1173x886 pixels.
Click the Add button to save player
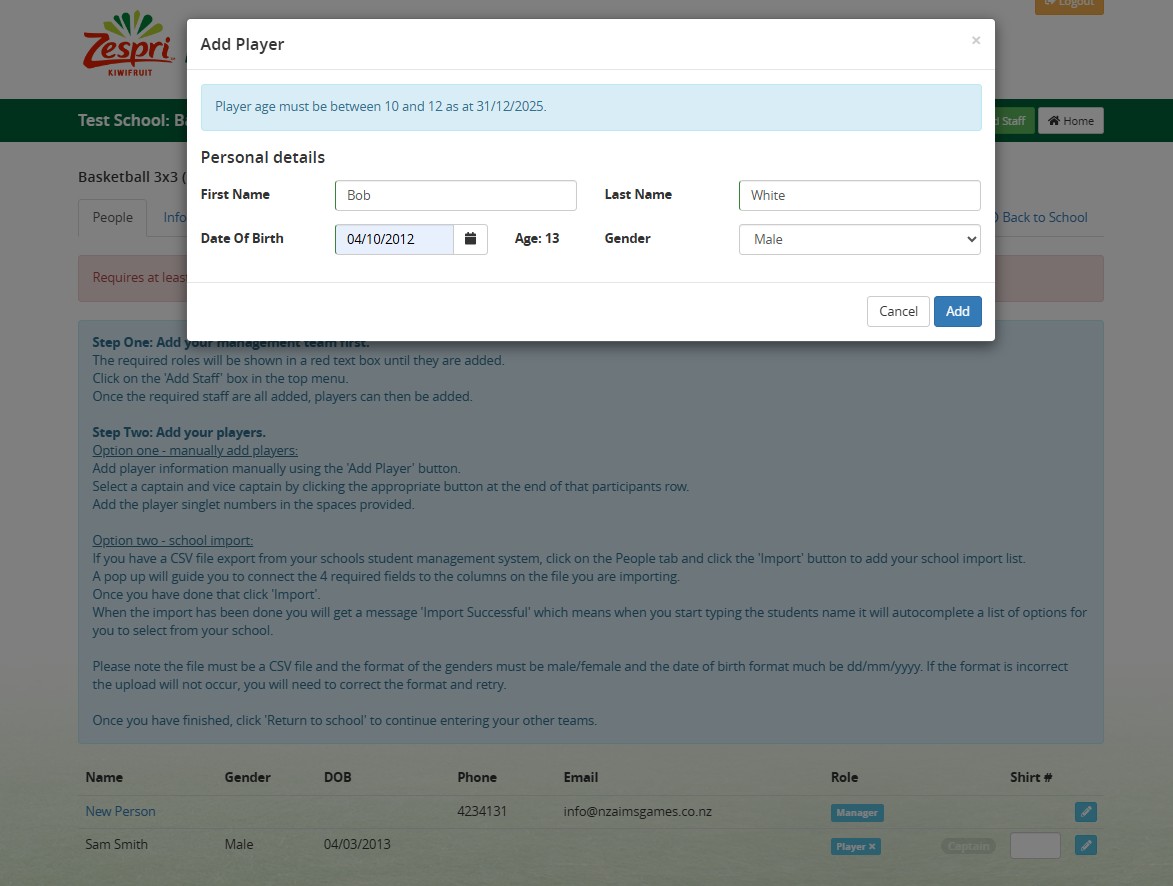[957, 311]
